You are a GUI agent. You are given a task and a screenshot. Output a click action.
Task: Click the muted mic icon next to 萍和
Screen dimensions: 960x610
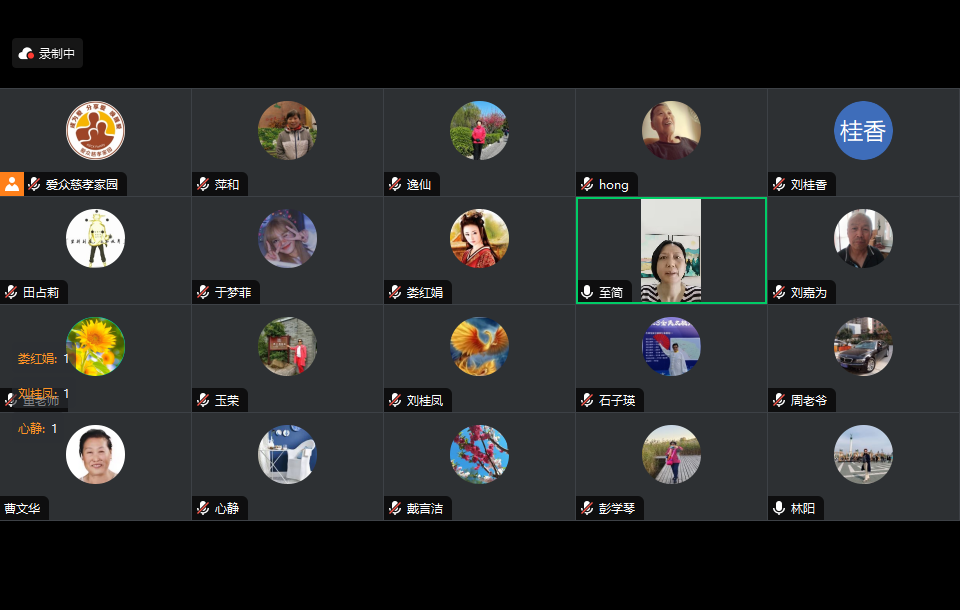pos(203,184)
